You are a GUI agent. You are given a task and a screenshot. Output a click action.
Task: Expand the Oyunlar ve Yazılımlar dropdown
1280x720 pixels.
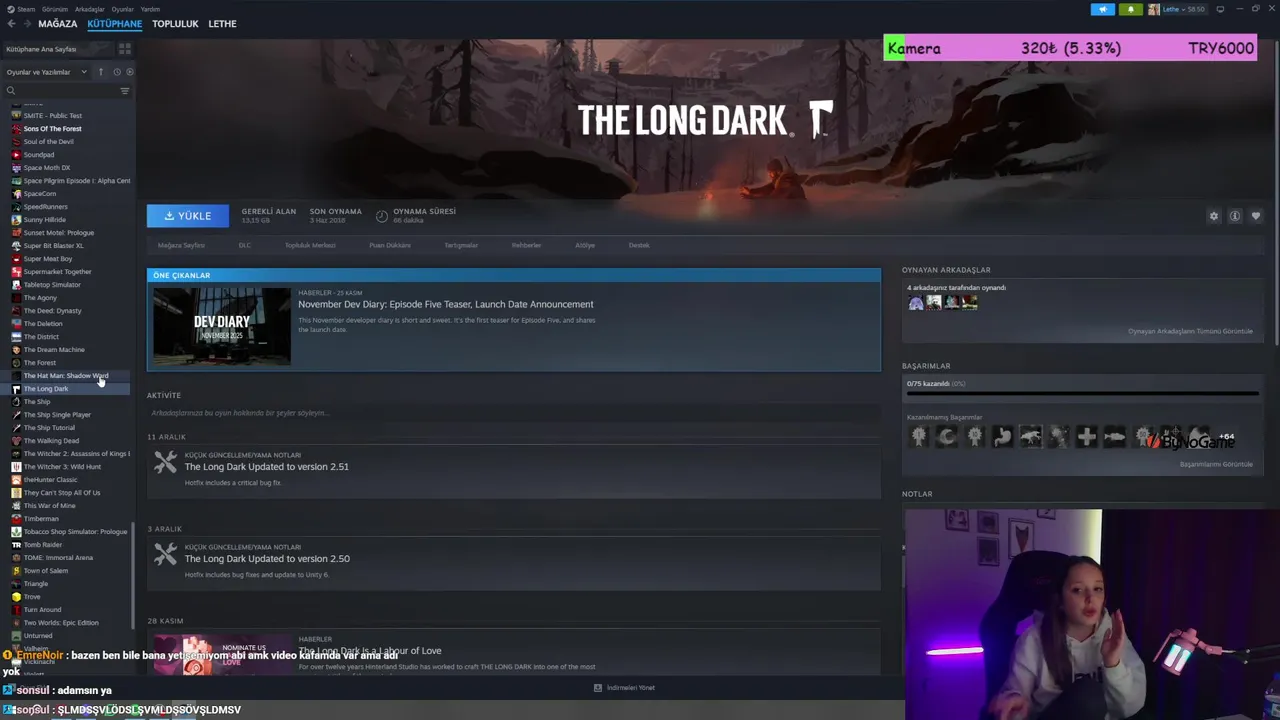pyautogui.click(x=47, y=72)
